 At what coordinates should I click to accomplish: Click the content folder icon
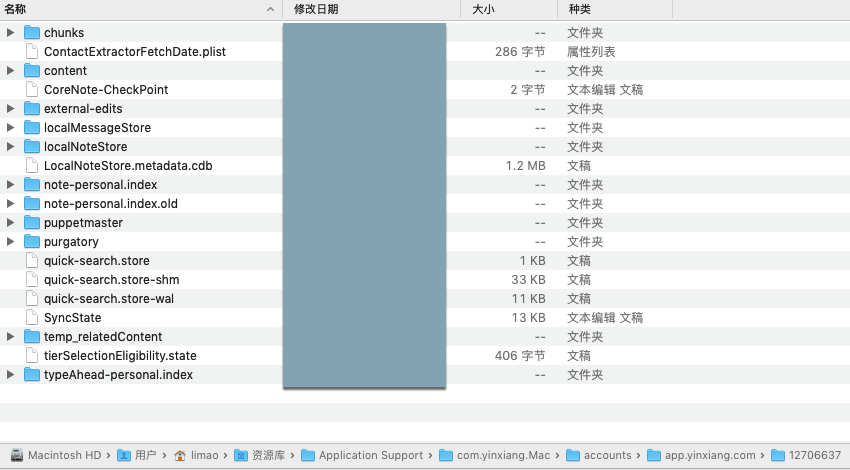click(x=32, y=70)
